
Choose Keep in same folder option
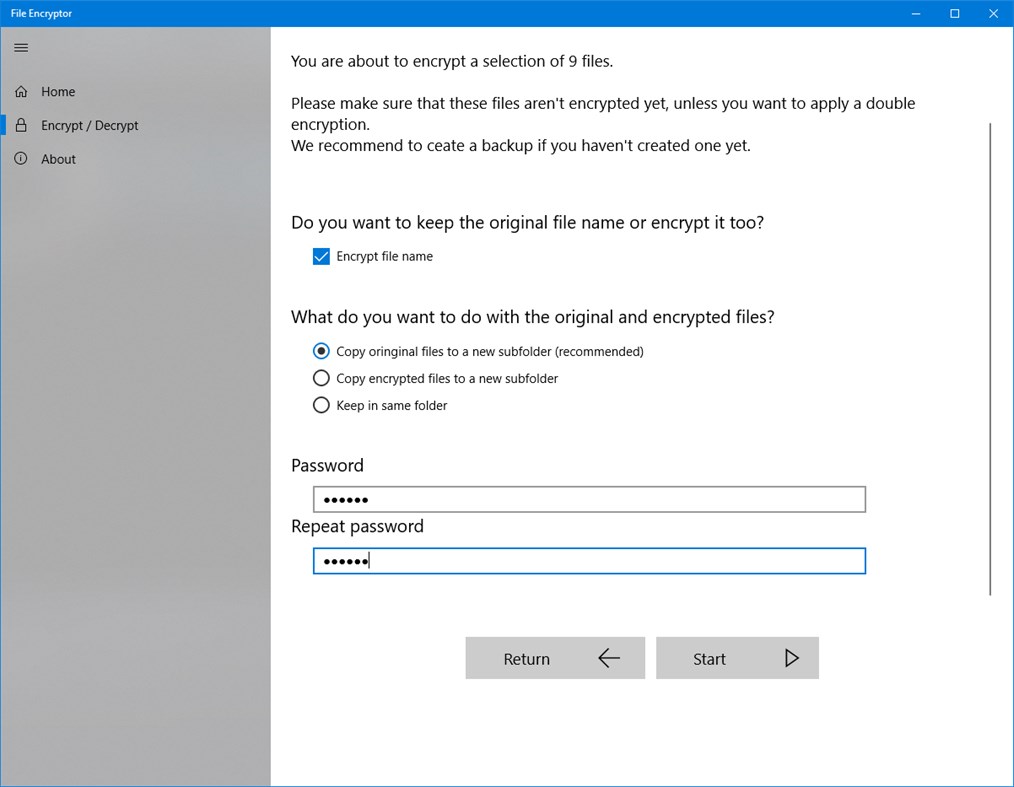tap(321, 405)
